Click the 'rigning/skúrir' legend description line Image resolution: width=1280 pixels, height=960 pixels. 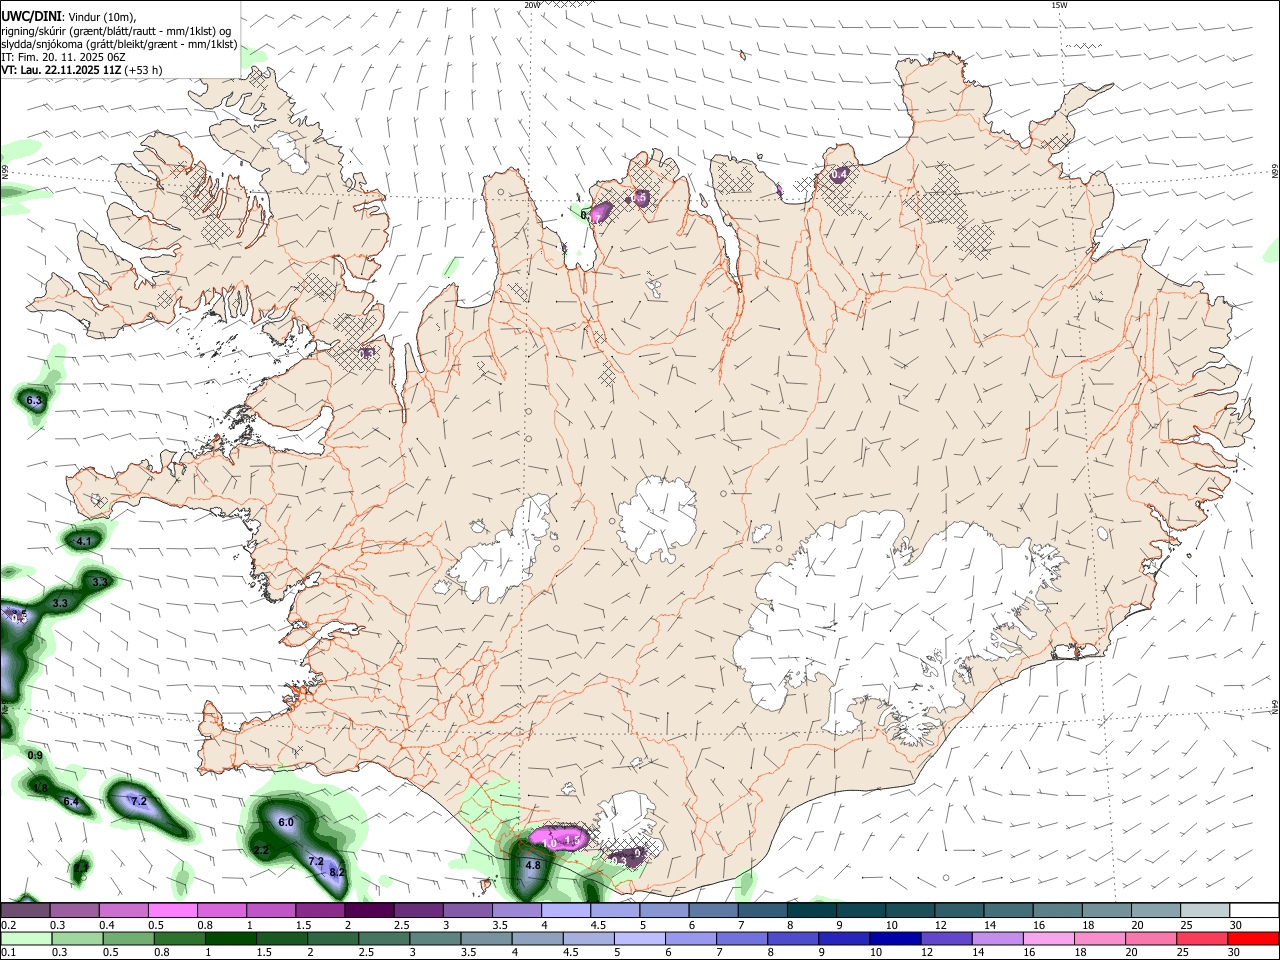click(x=116, y=31)
